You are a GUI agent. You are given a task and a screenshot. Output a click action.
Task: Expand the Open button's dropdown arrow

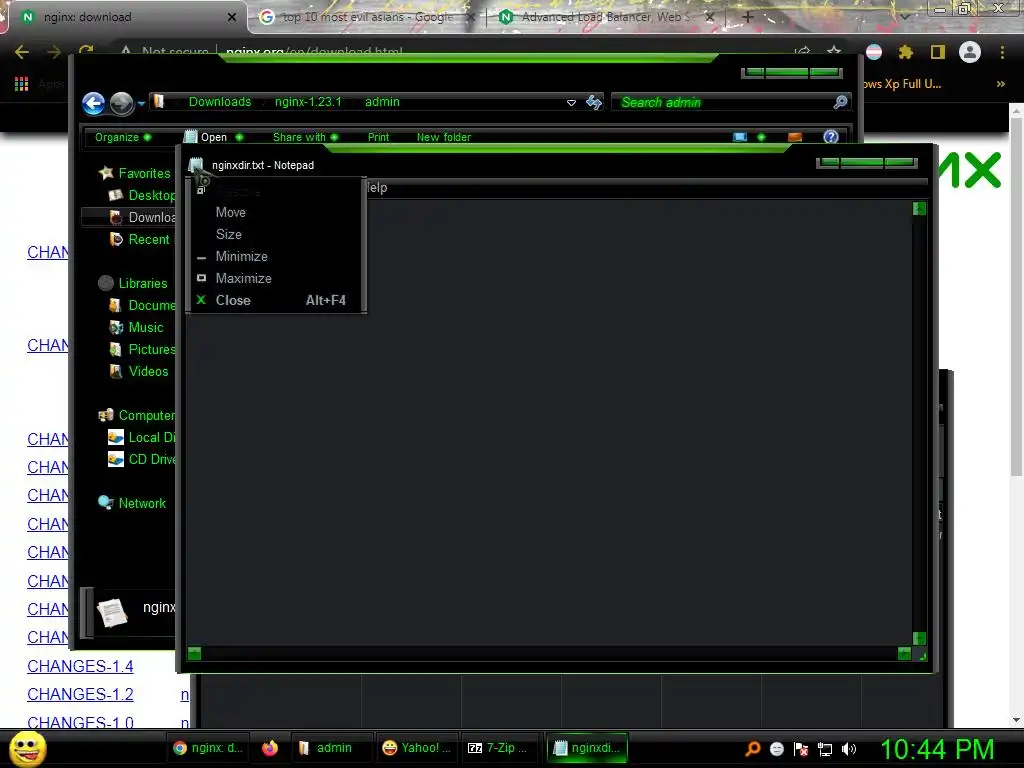(x=239, y=137)
